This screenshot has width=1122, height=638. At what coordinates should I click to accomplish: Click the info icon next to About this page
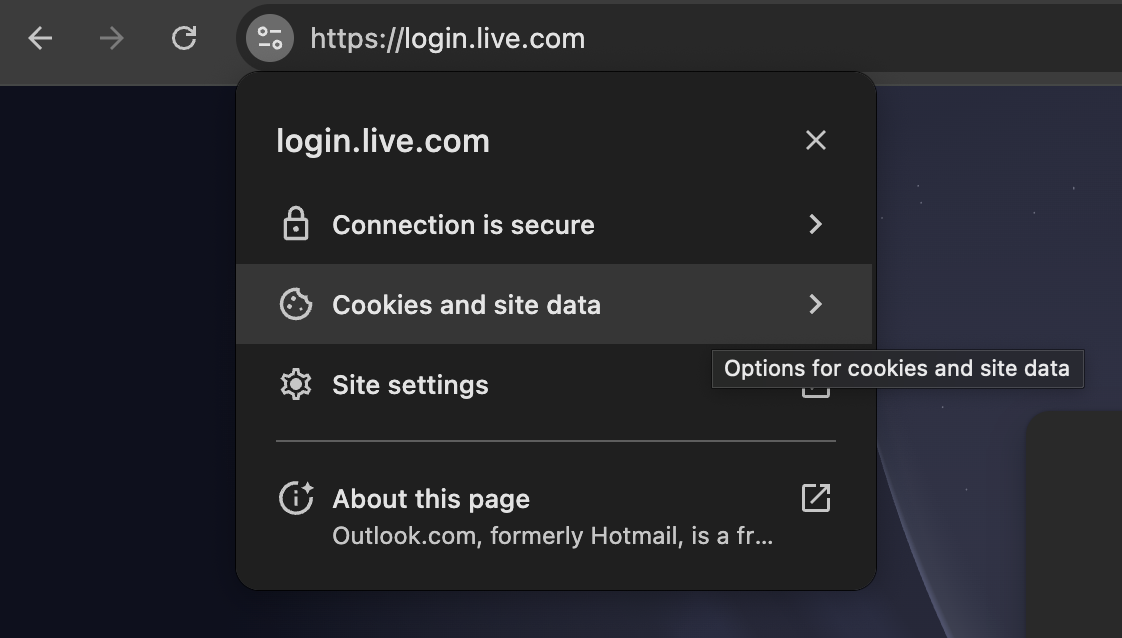click(296, 498)
